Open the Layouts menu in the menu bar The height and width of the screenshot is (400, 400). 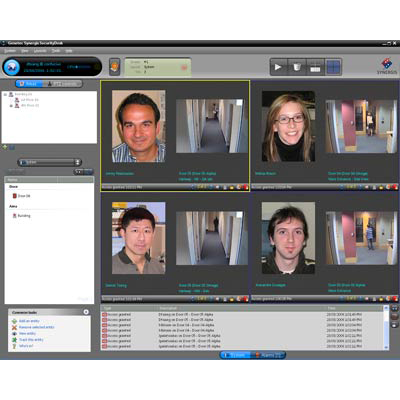click(x=40, y=51)
